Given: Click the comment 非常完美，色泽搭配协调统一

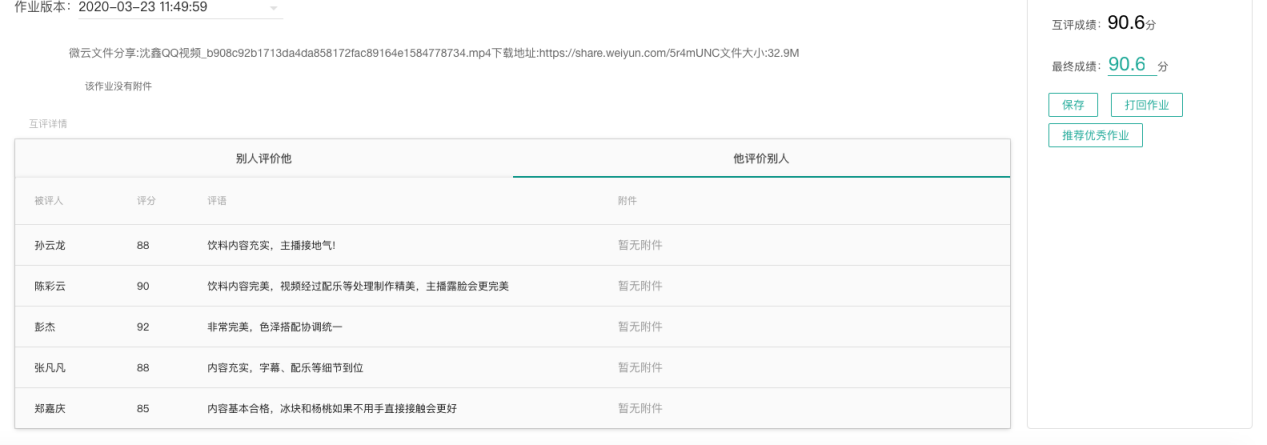Looking at the screenshot, I should pyautogui.click(x=275, y=327).
